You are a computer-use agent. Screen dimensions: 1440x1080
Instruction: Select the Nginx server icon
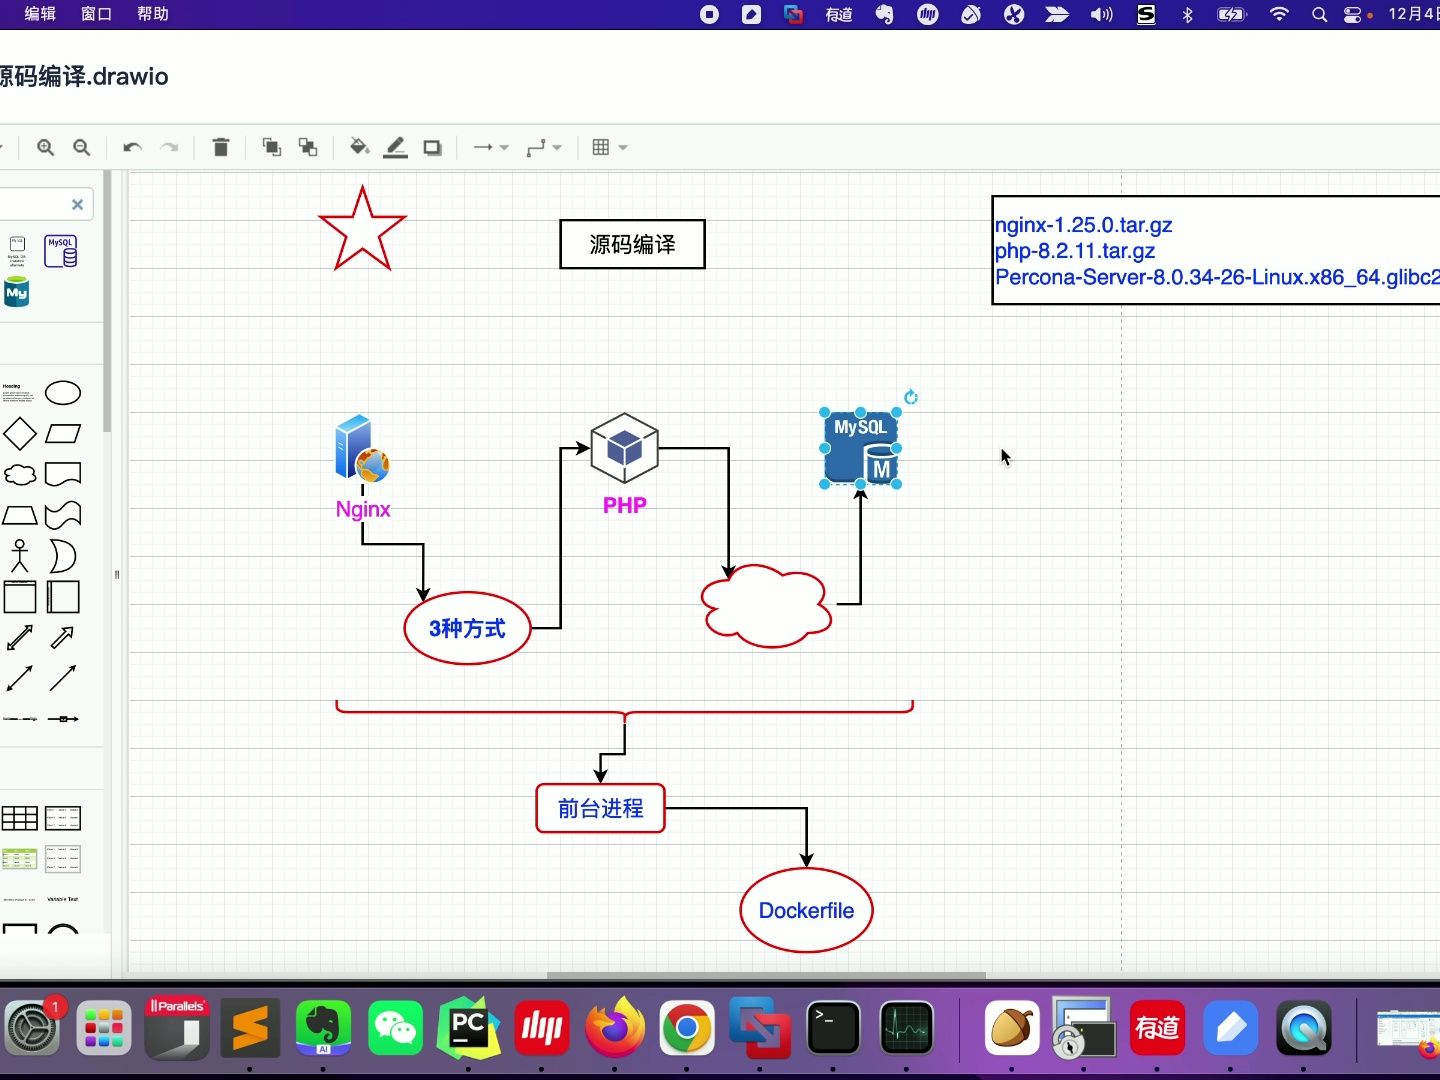click(362, 448)
